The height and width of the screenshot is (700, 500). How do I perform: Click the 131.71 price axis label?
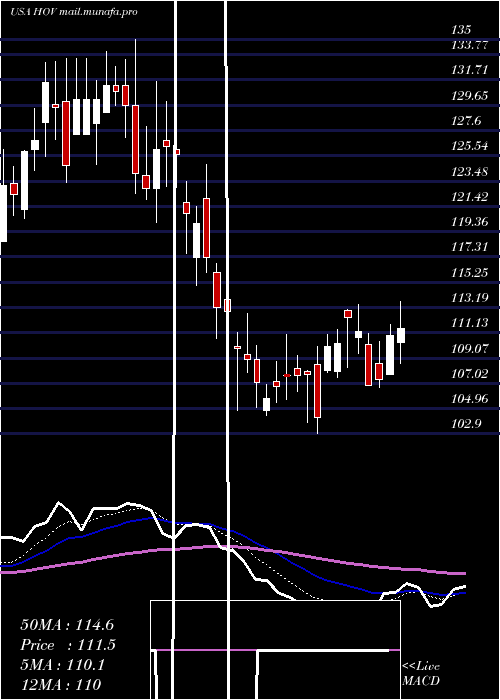(470, 70)
